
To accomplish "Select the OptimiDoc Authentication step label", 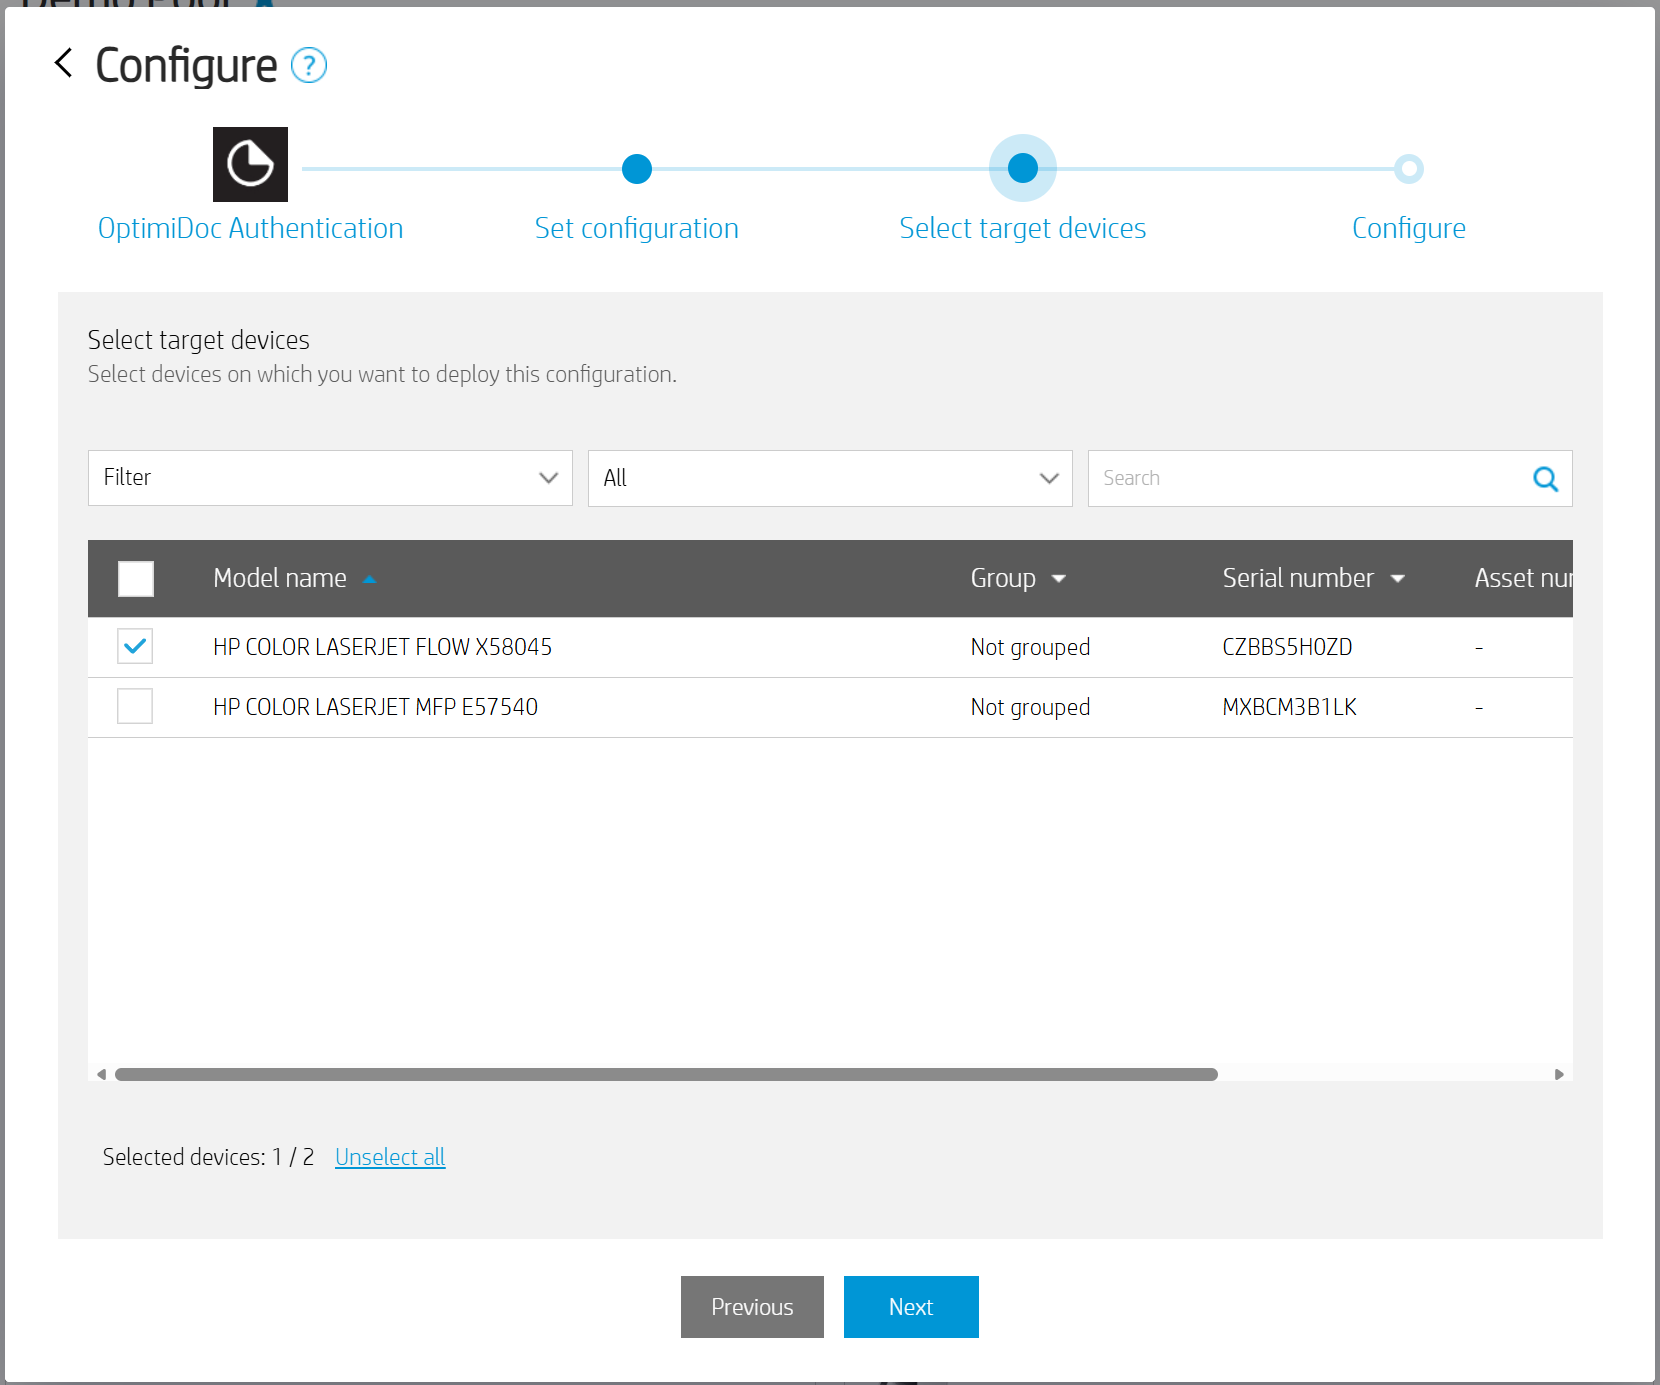I will click(x=250, y=228).
